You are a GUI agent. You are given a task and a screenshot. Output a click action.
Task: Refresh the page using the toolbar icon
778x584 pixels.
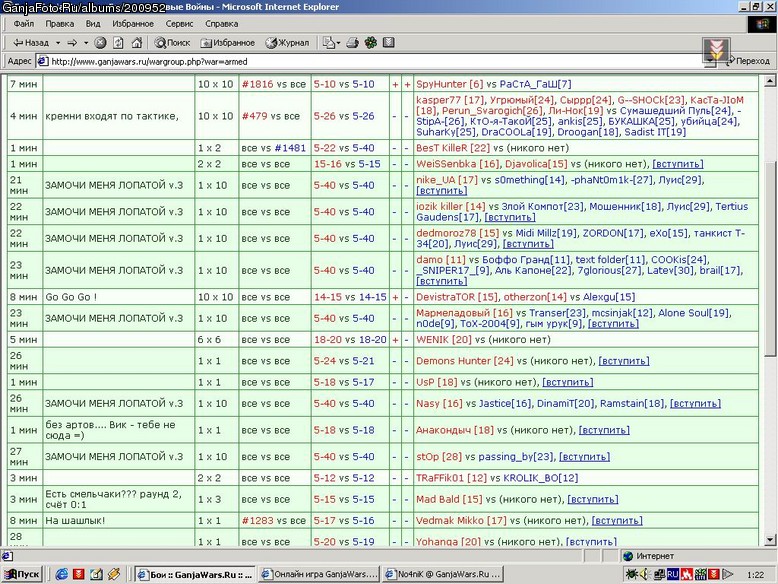[x=118, y=43]
